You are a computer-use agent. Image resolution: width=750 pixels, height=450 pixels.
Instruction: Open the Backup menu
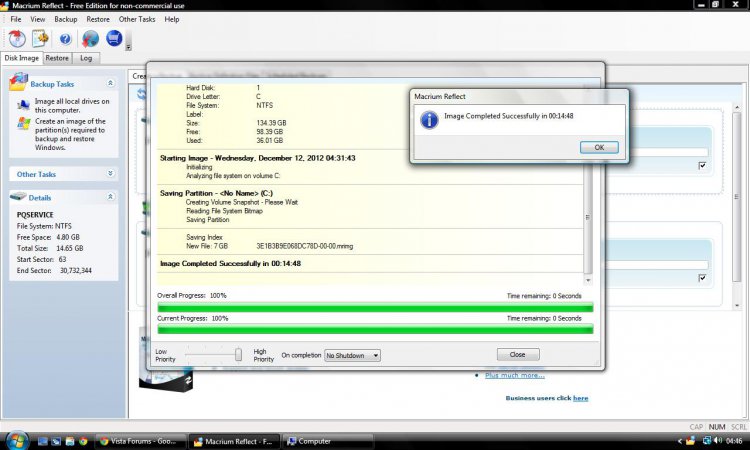pyautogui.click(x=66, y=19)
